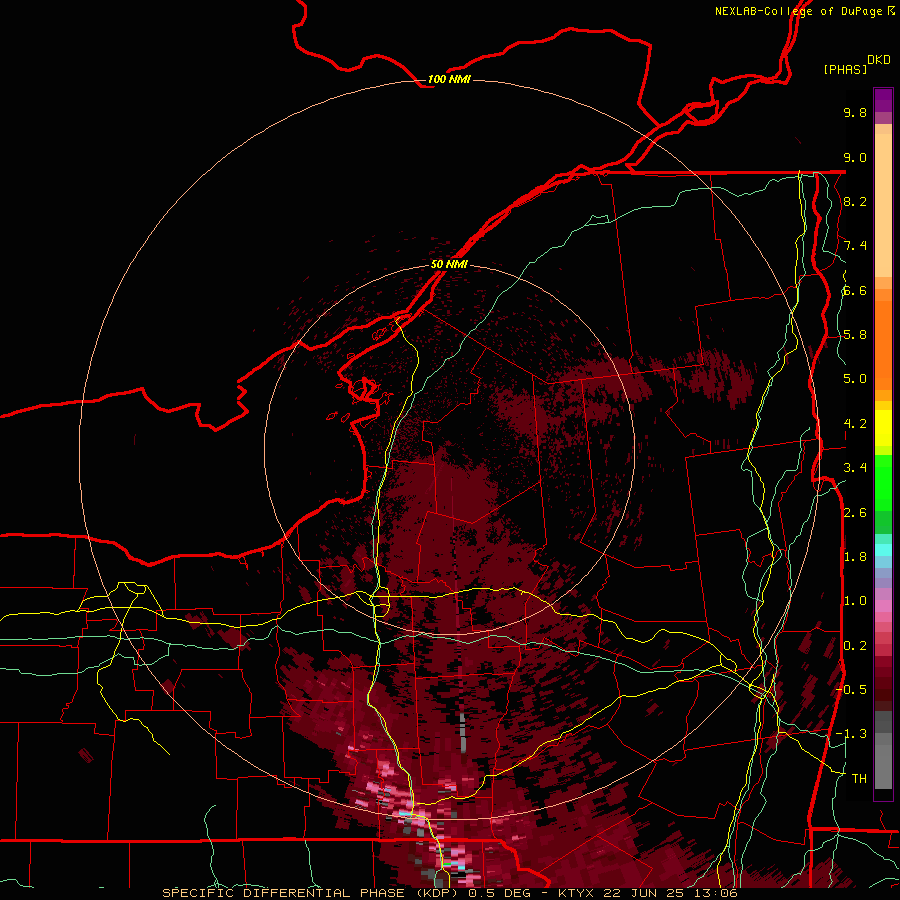
Task: Click the 50 NMI range ring label
Action: click(x=449, y=264)
